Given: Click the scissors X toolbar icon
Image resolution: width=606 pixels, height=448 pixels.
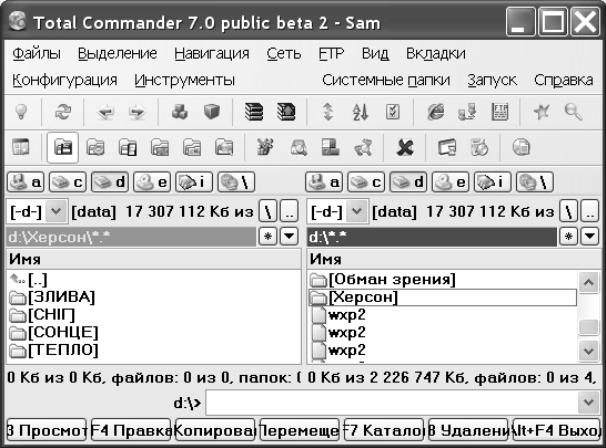Looking at the screenshot, I should [x=405, y=147].
